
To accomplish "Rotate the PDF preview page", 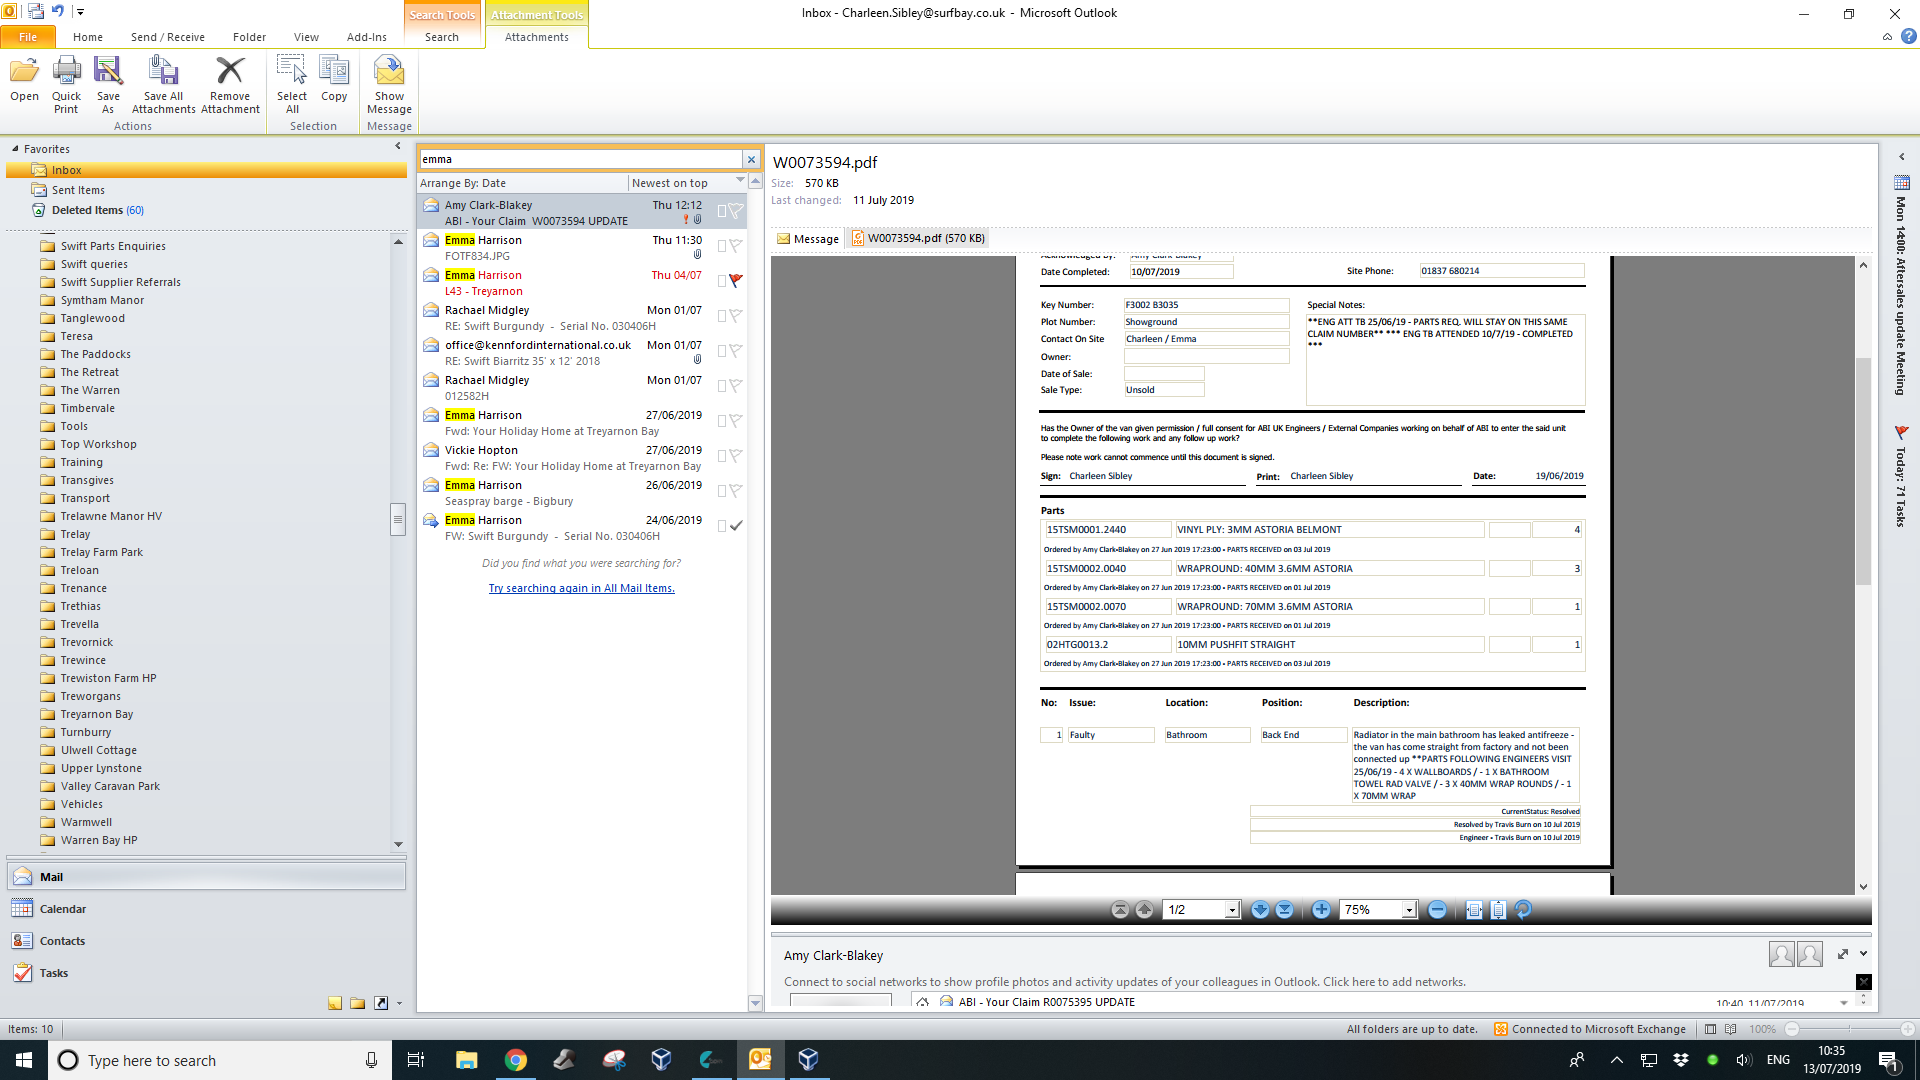I will tap(1523, 910).
